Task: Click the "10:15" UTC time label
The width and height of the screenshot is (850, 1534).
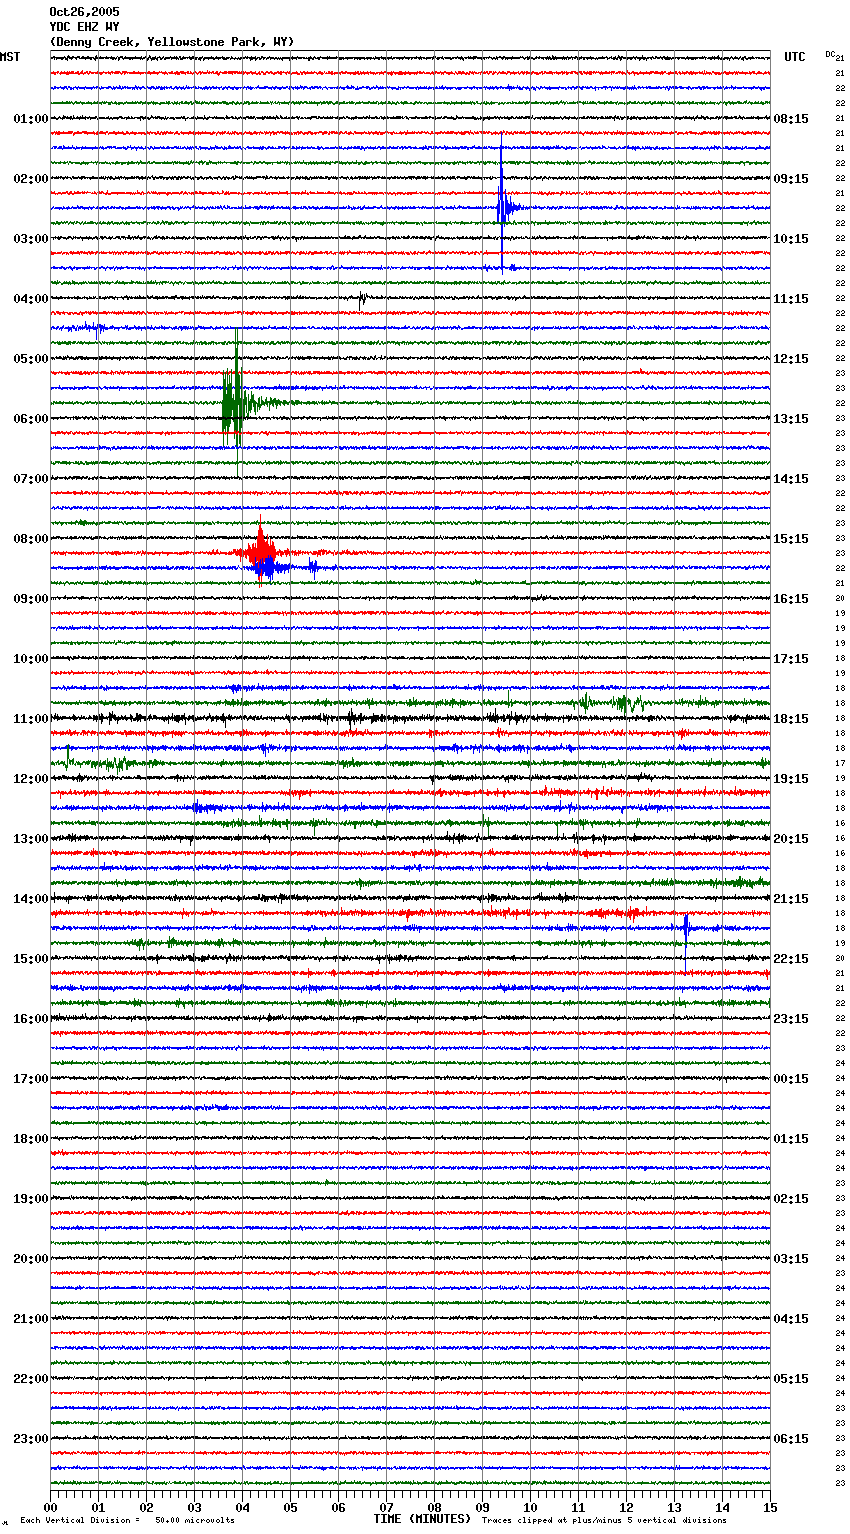Action: 791,239
